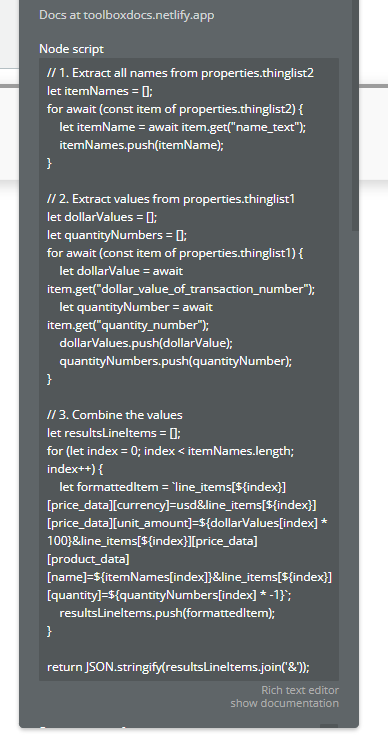Click the 'for await' line for thinglist2

pyautogui.click(x=175, y=109)
